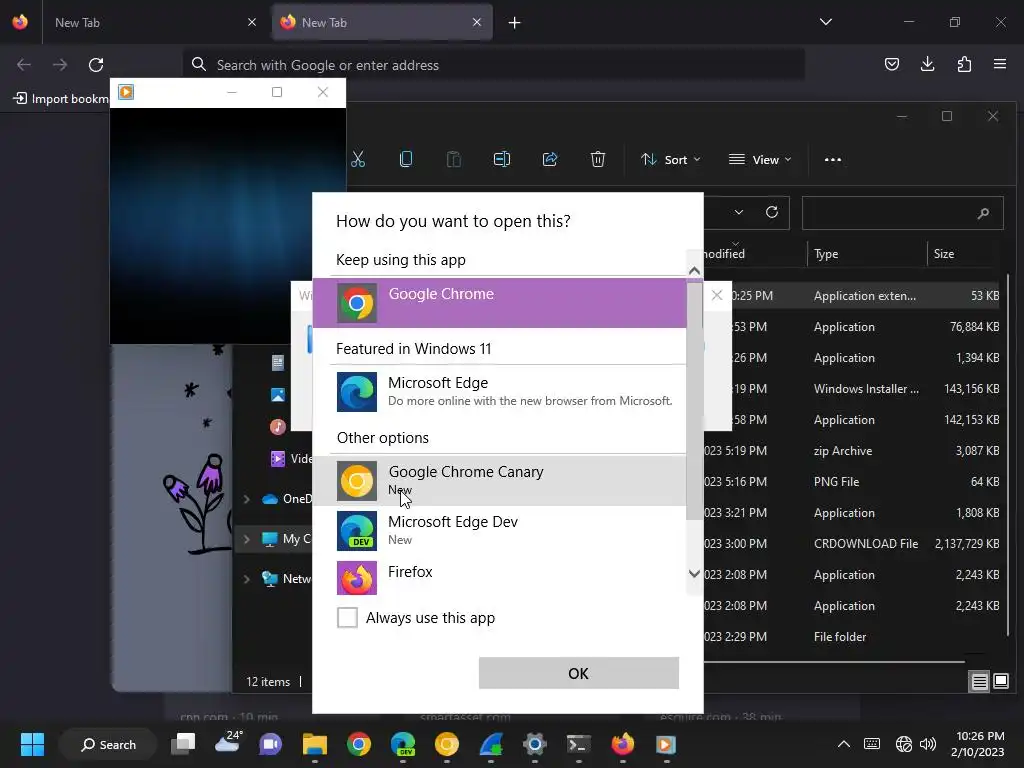
Task: Open the See more ellipsis menu in File Explorer
Action: [833, 159]
